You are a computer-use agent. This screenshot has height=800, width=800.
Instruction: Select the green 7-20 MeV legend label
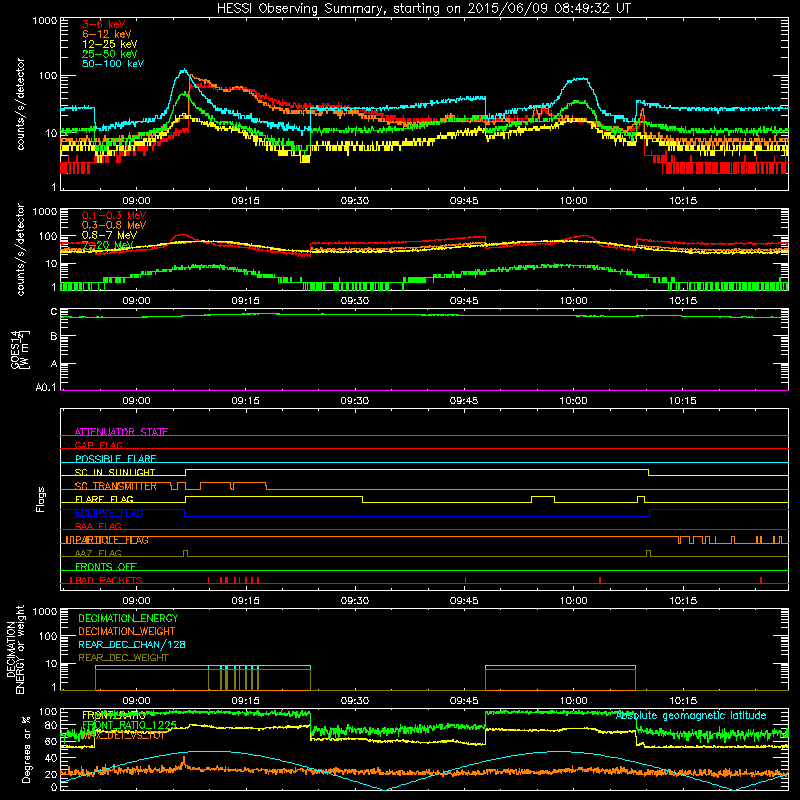coord(108,245)
